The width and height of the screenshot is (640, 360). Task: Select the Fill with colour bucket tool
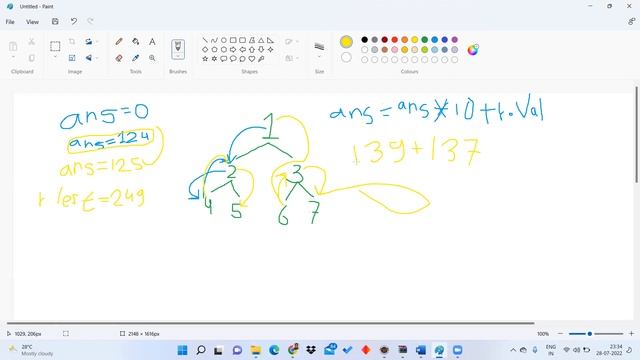(x=136, y=42)
